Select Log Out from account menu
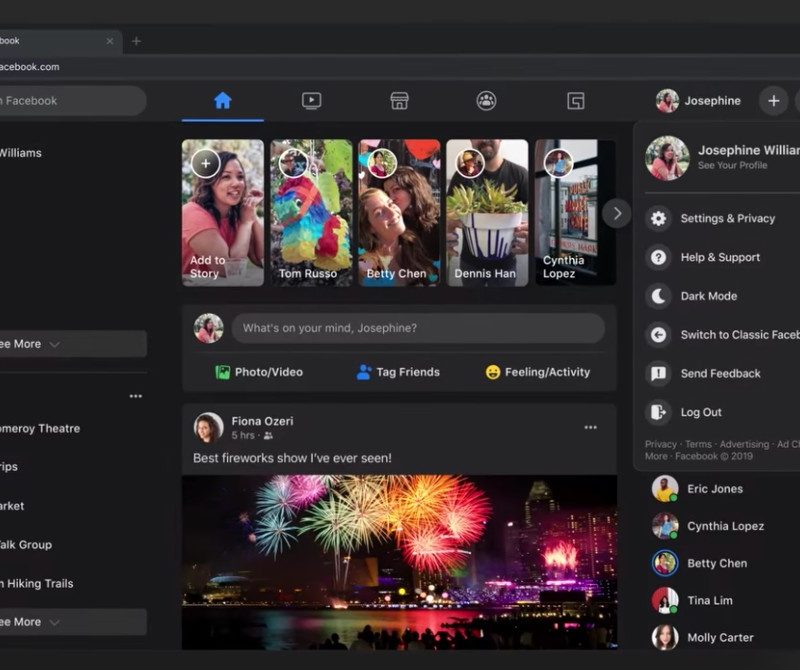Screen dimensions: 800x670 (700, 412)
